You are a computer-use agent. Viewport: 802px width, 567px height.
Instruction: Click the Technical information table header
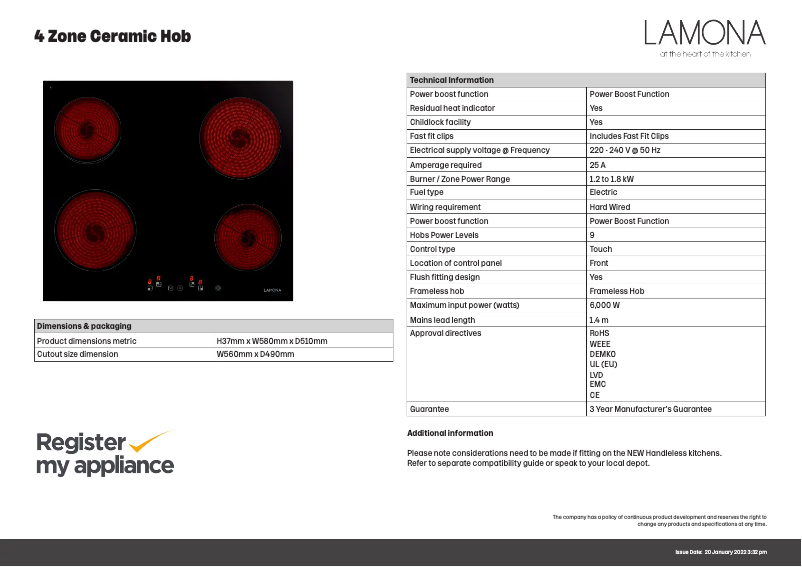[452, 80]
